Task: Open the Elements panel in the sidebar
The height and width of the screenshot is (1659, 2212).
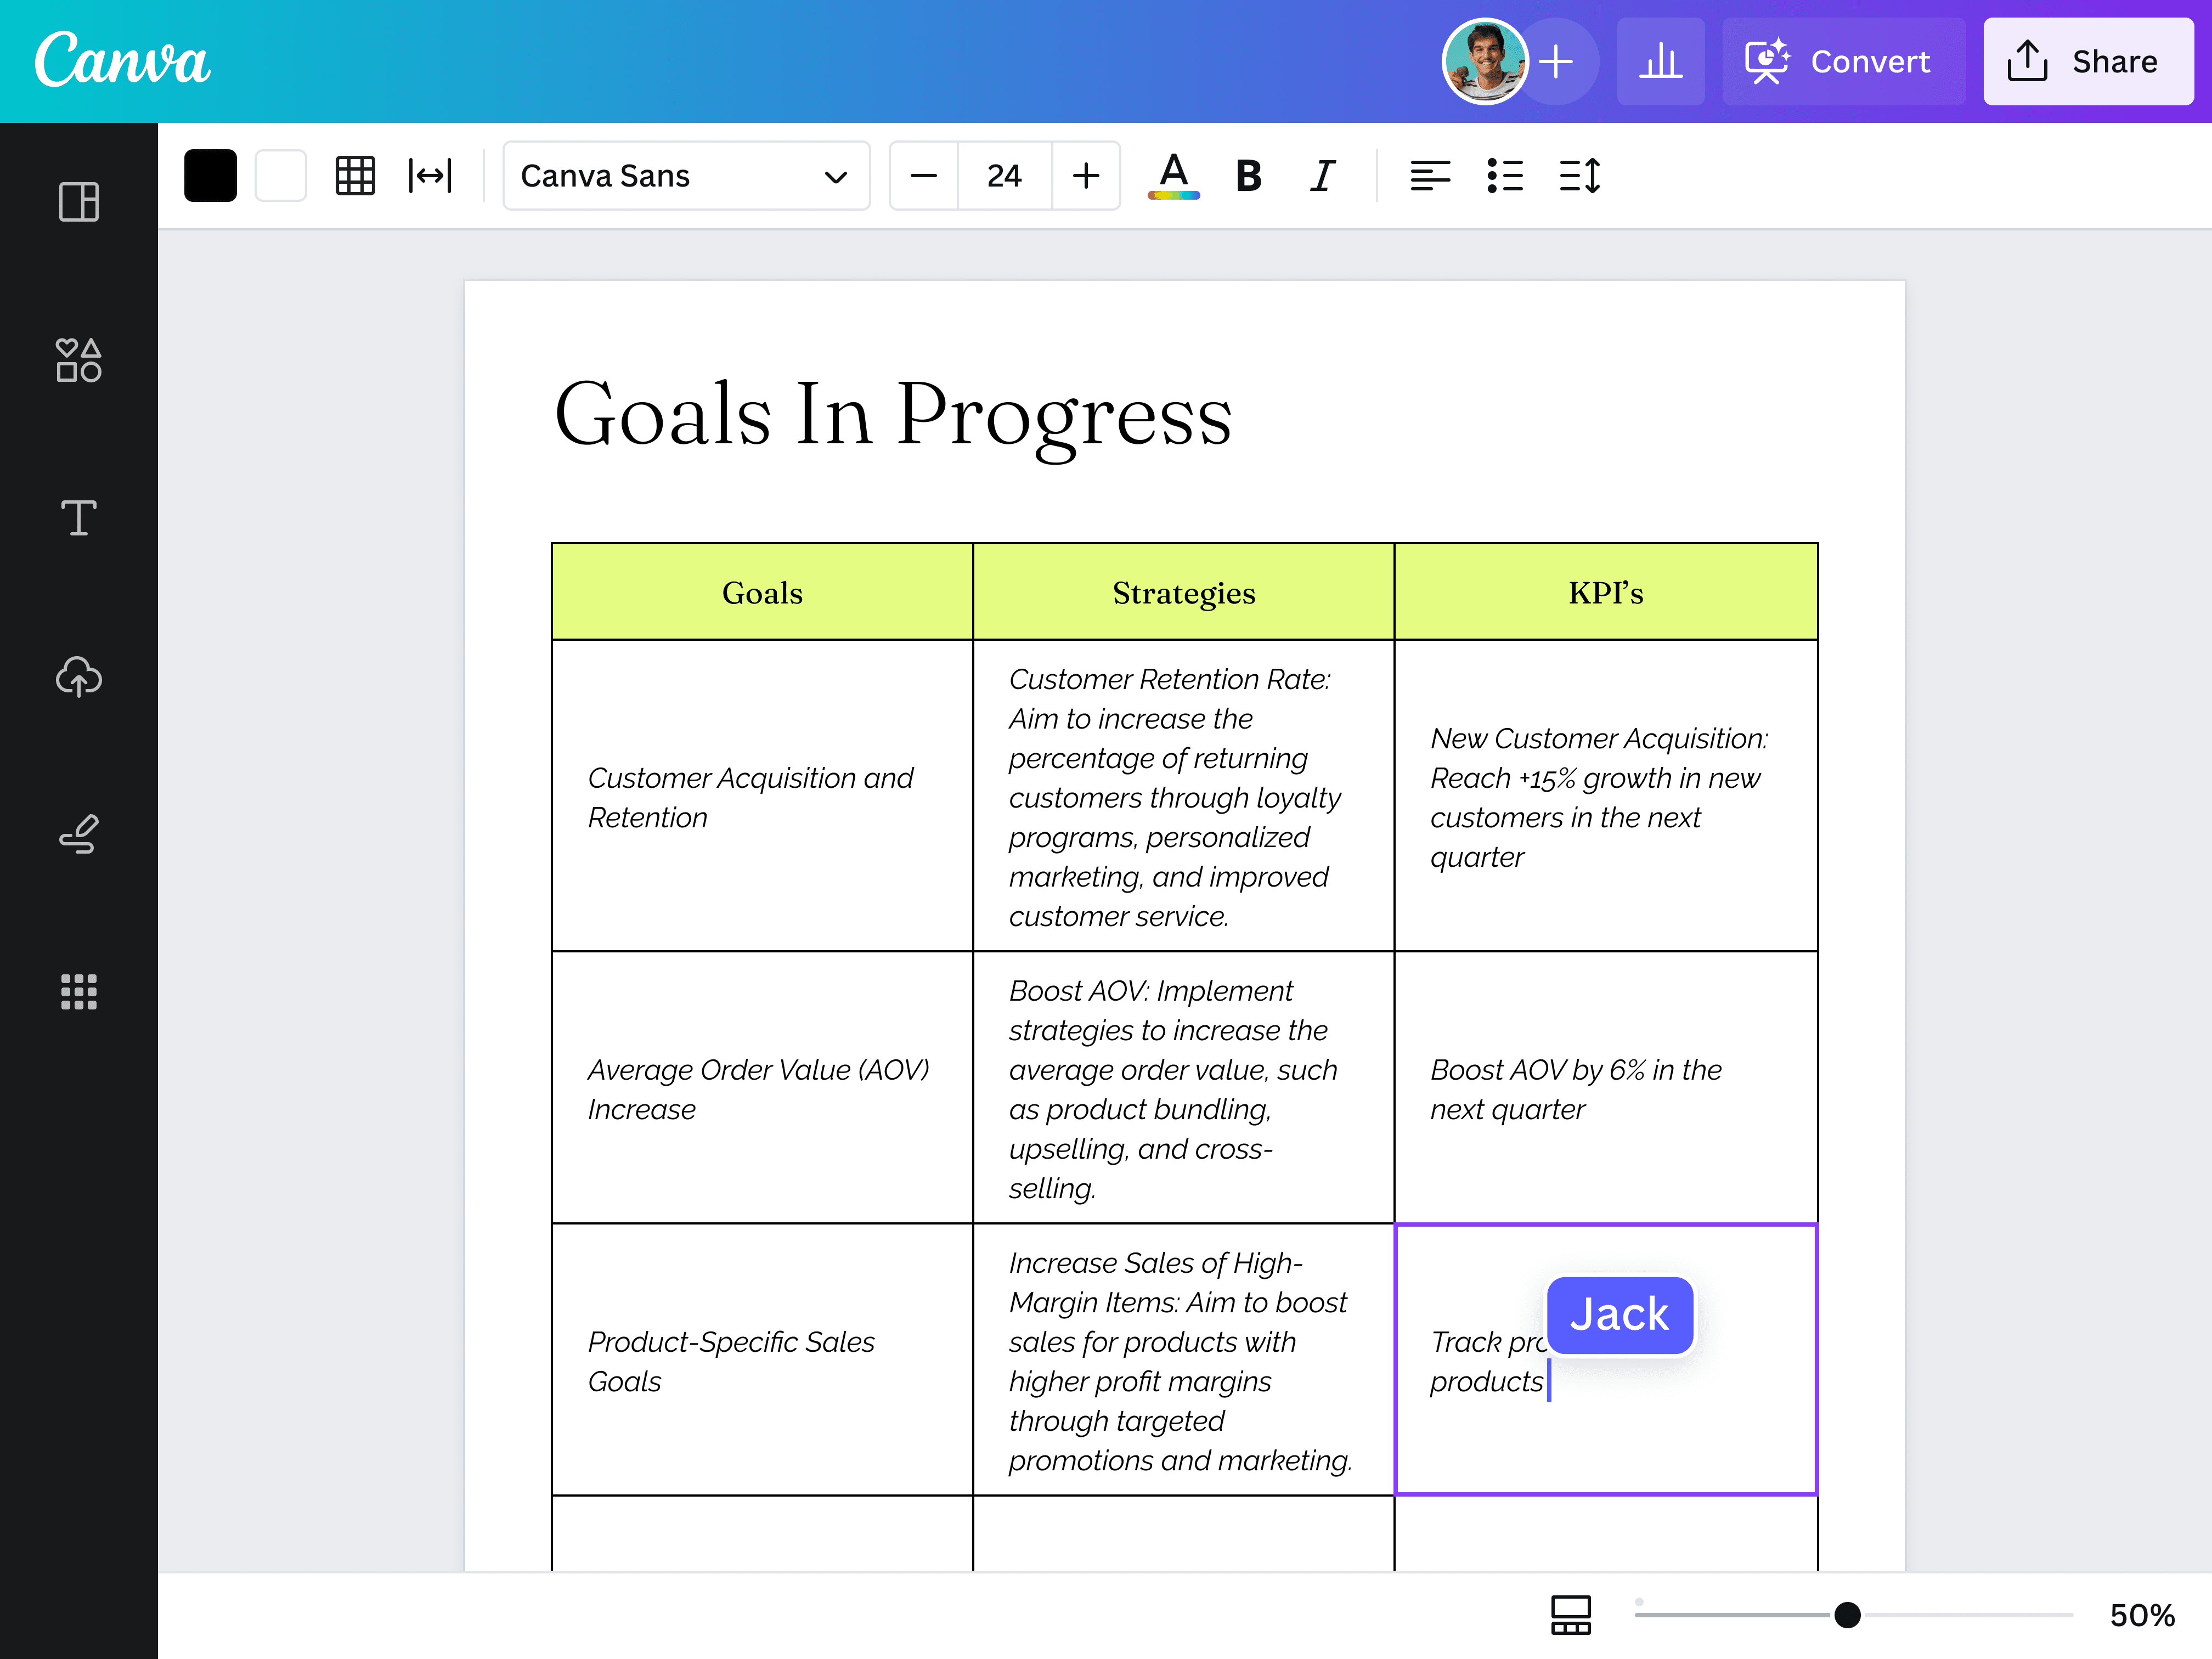Action: pos(78,362)
